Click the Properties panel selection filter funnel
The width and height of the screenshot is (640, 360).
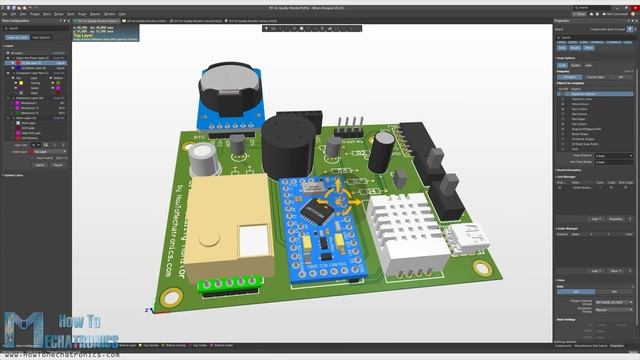pos(630,29)
